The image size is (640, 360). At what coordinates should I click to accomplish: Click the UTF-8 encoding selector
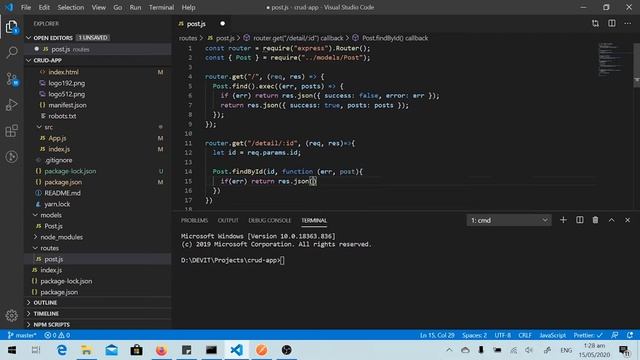click(x=502, y=335)
